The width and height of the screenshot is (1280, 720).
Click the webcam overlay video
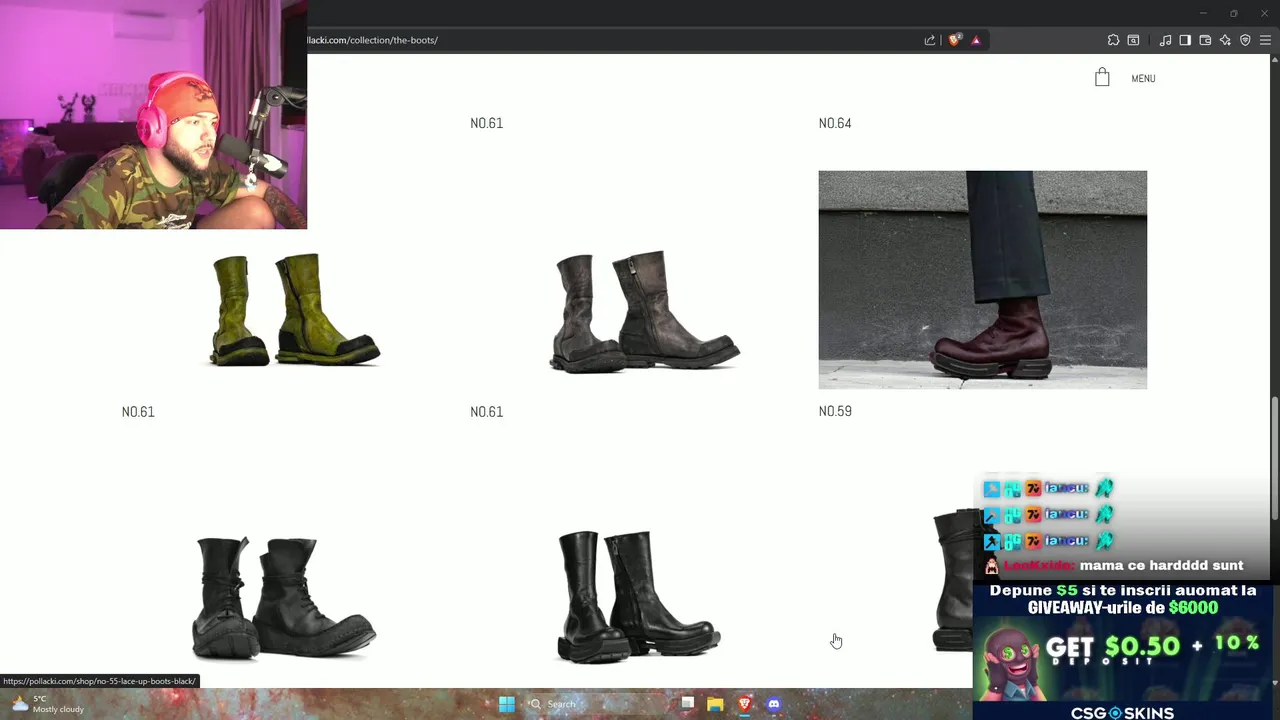(153, 114)
